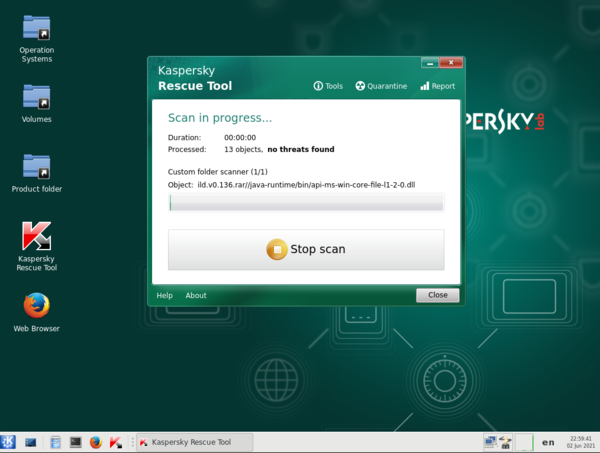The height and width of the screenshot is (453, 600).
Task: Click the en keyboard layout indicator
Action: tap(548, 443)
